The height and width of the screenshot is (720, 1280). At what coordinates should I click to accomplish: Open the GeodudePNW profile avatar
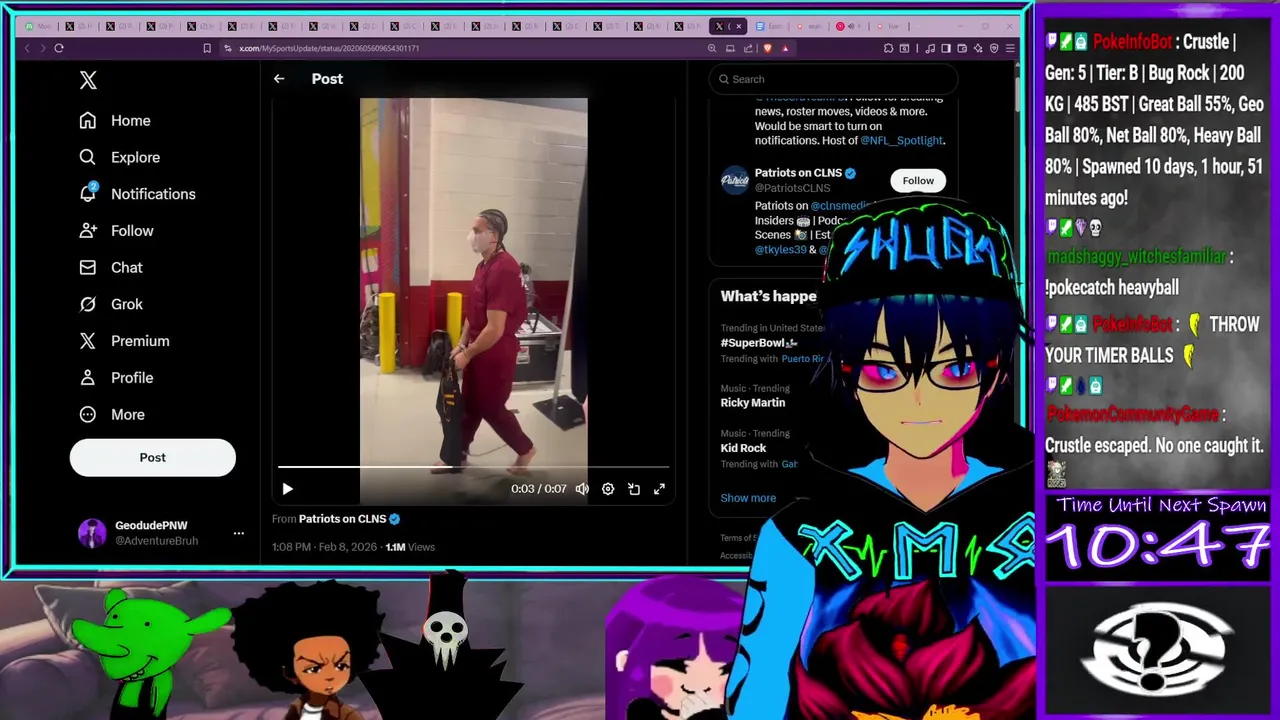tap(92, 533)
